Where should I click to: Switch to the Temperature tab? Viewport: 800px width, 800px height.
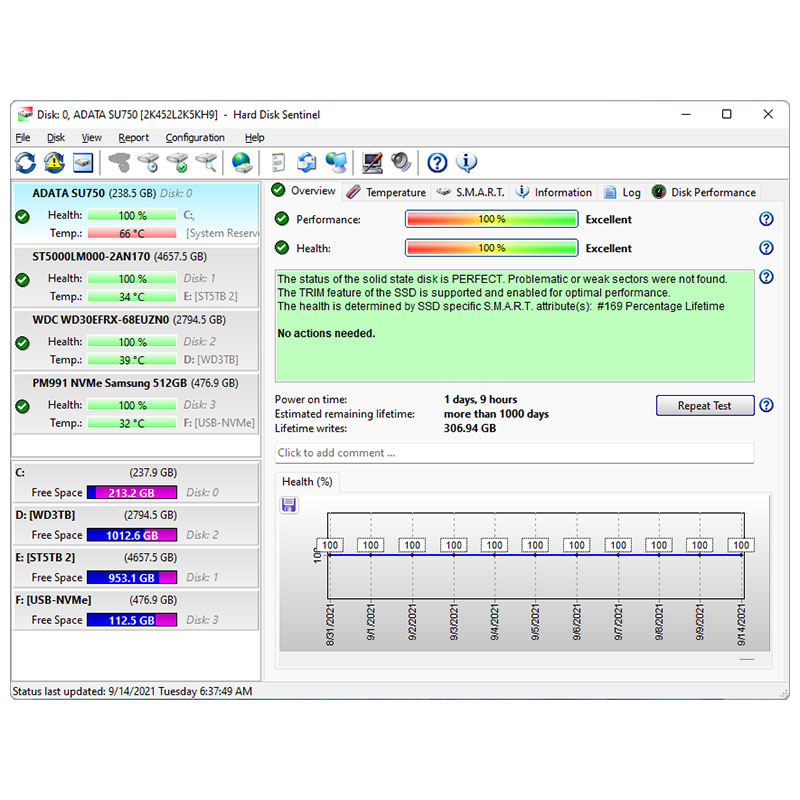tap(386, 192)
